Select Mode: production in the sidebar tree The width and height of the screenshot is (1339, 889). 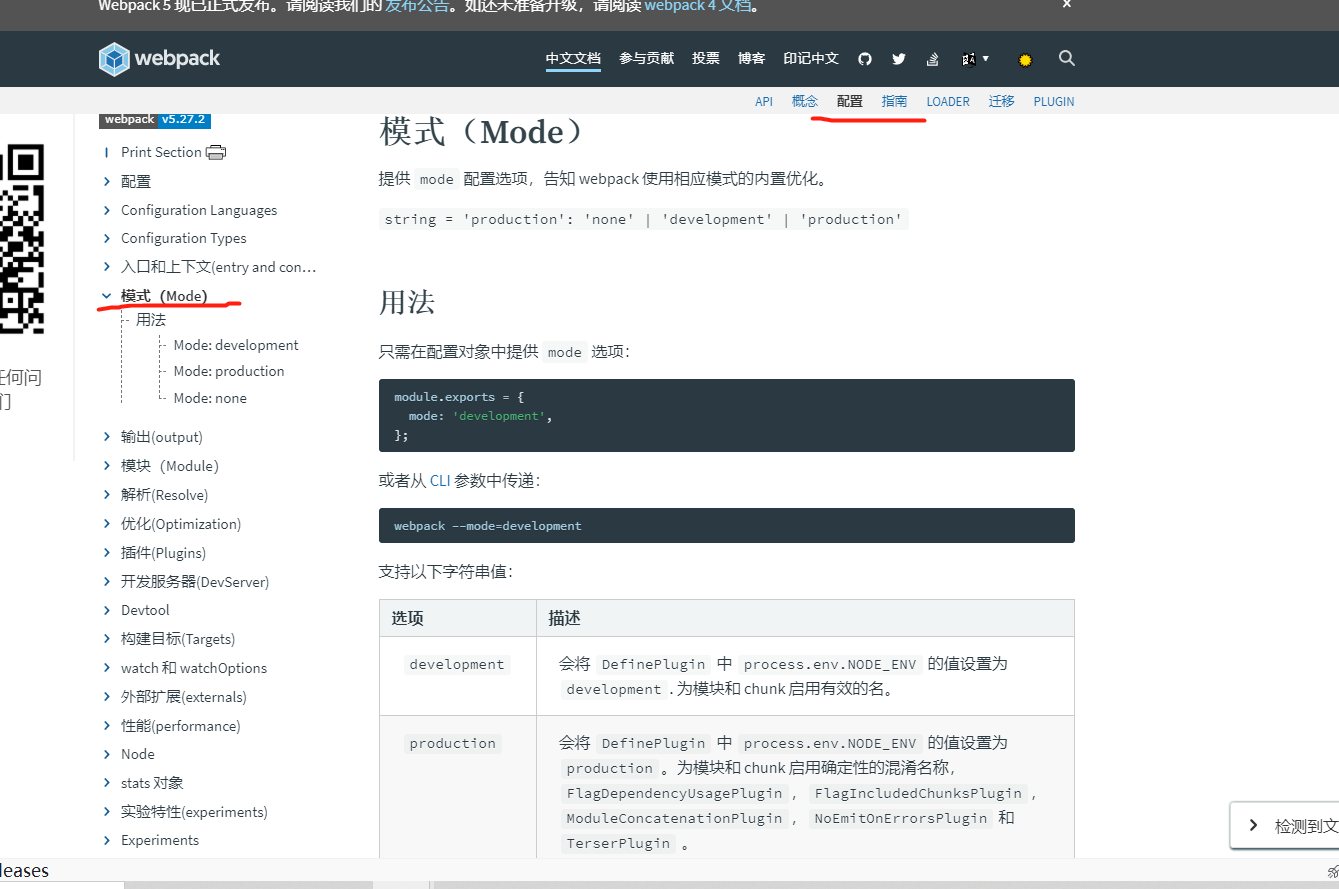coord(229,371)
